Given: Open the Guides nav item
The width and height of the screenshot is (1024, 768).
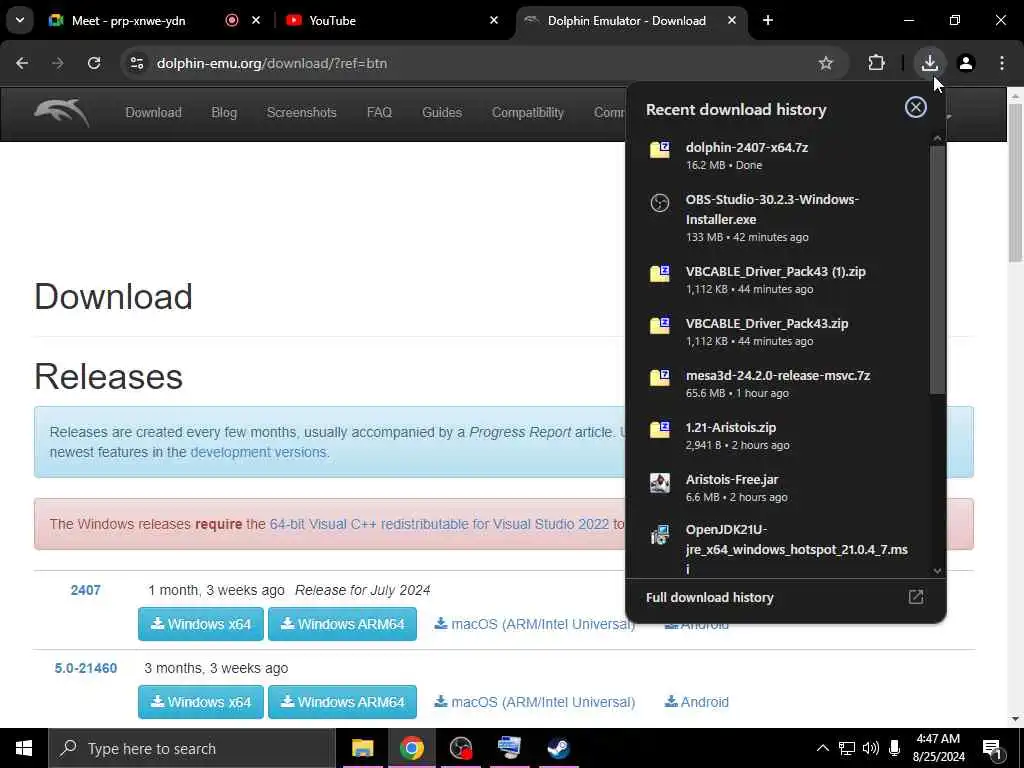Looking at the screenshot, I should pyautogui.click(x=442, y=112).
